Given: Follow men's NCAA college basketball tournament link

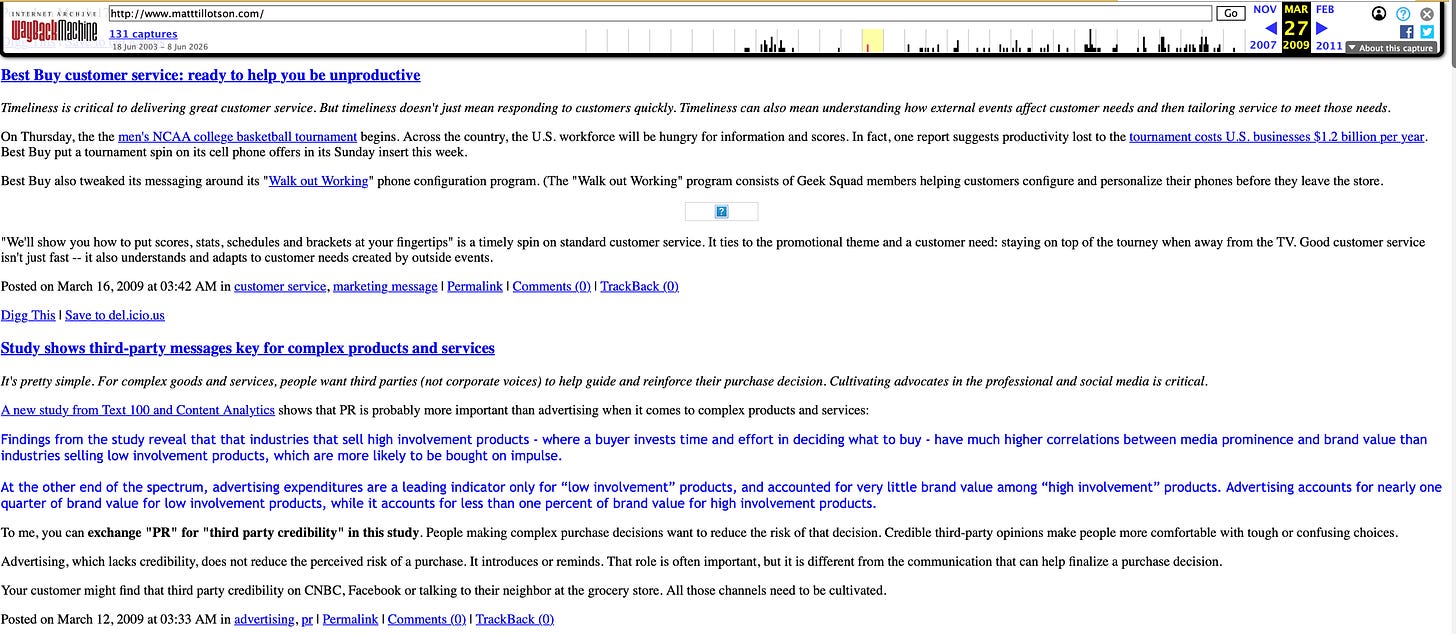Looking at the screenshot, I should click(237, 137).
